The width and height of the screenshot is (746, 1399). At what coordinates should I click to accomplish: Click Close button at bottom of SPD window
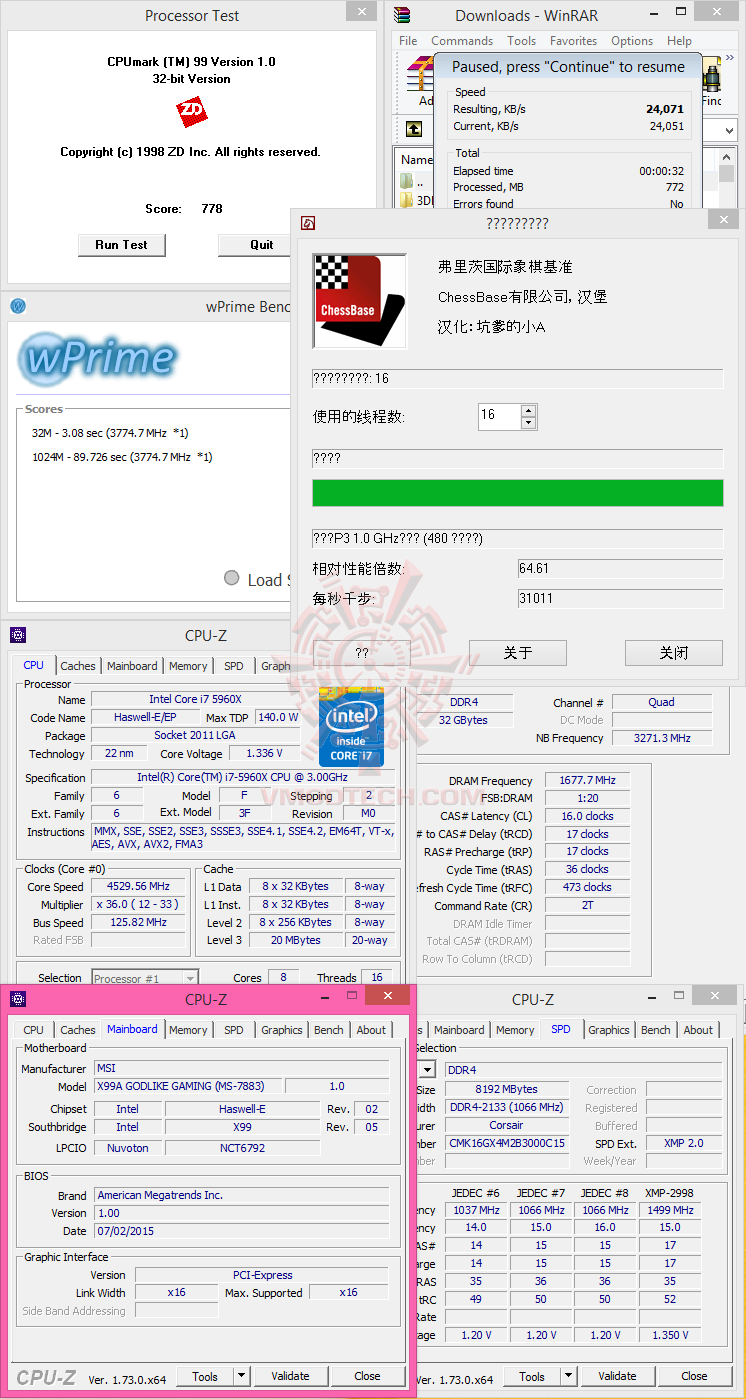pyautogui.click(x=694, y=1376)
